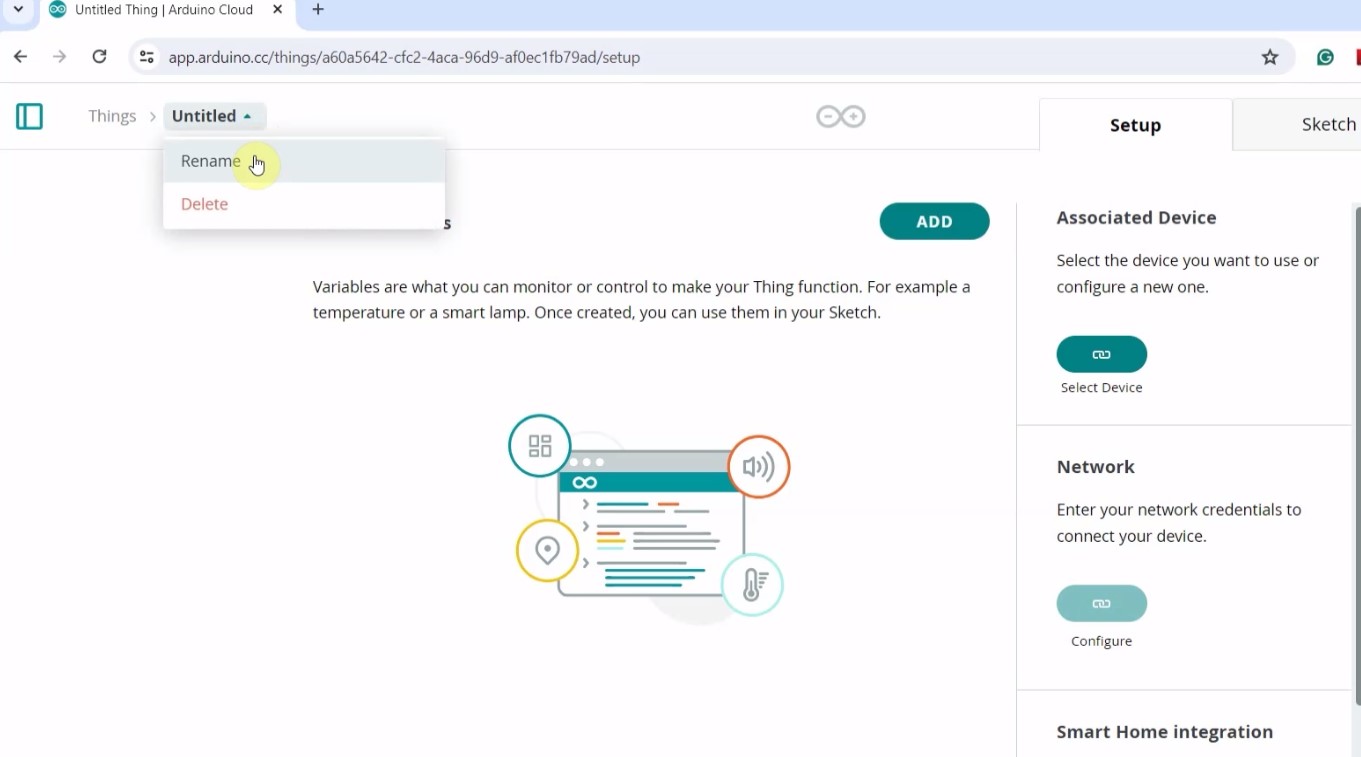The height and width of the screenshot is (757, 1361).
Task: Expand the browser tab search dropdown
Action: pyautogui.click(x=18, y=10)
